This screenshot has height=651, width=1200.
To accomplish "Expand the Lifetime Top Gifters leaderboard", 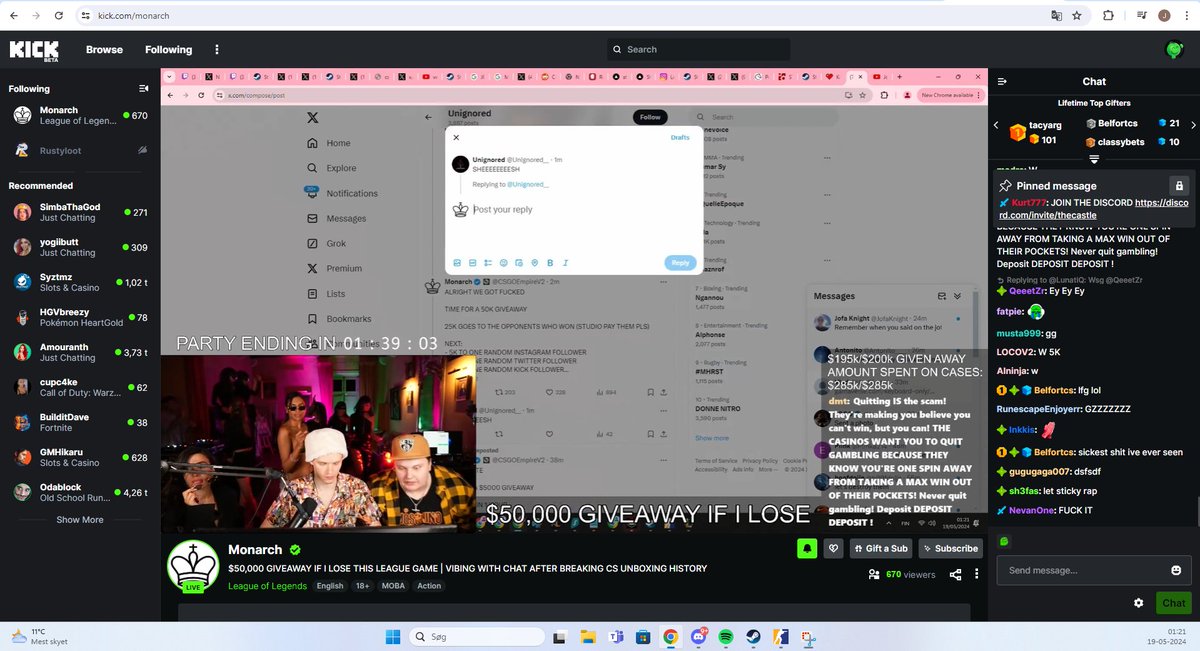I will (x=1094, y=159).
